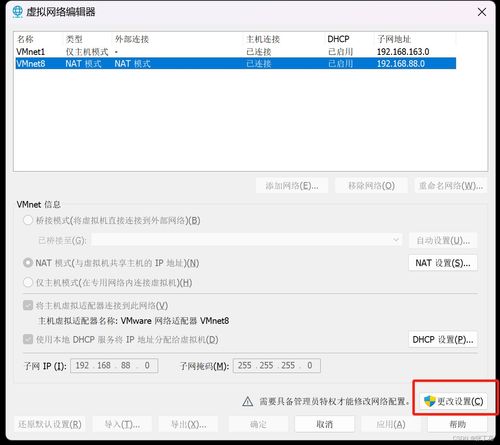Click the Virtual Network Editor globe icon
This screenshot has width=500, height=445.
click(17, 12)
